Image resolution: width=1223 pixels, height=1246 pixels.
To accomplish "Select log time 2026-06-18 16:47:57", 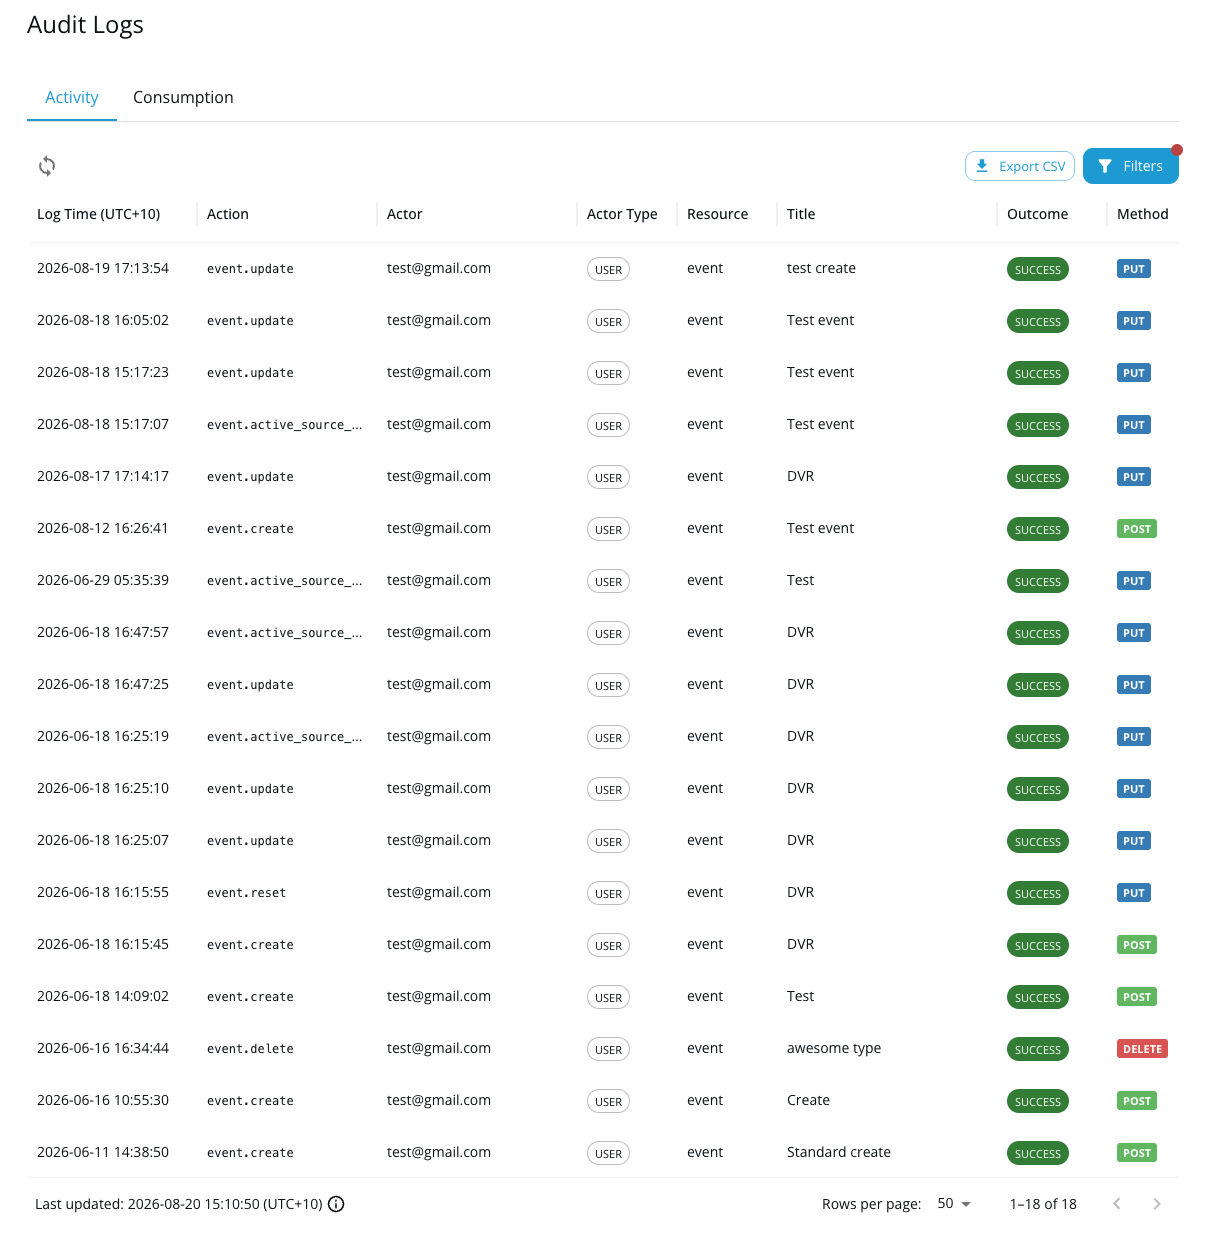I will coord(103,632).
